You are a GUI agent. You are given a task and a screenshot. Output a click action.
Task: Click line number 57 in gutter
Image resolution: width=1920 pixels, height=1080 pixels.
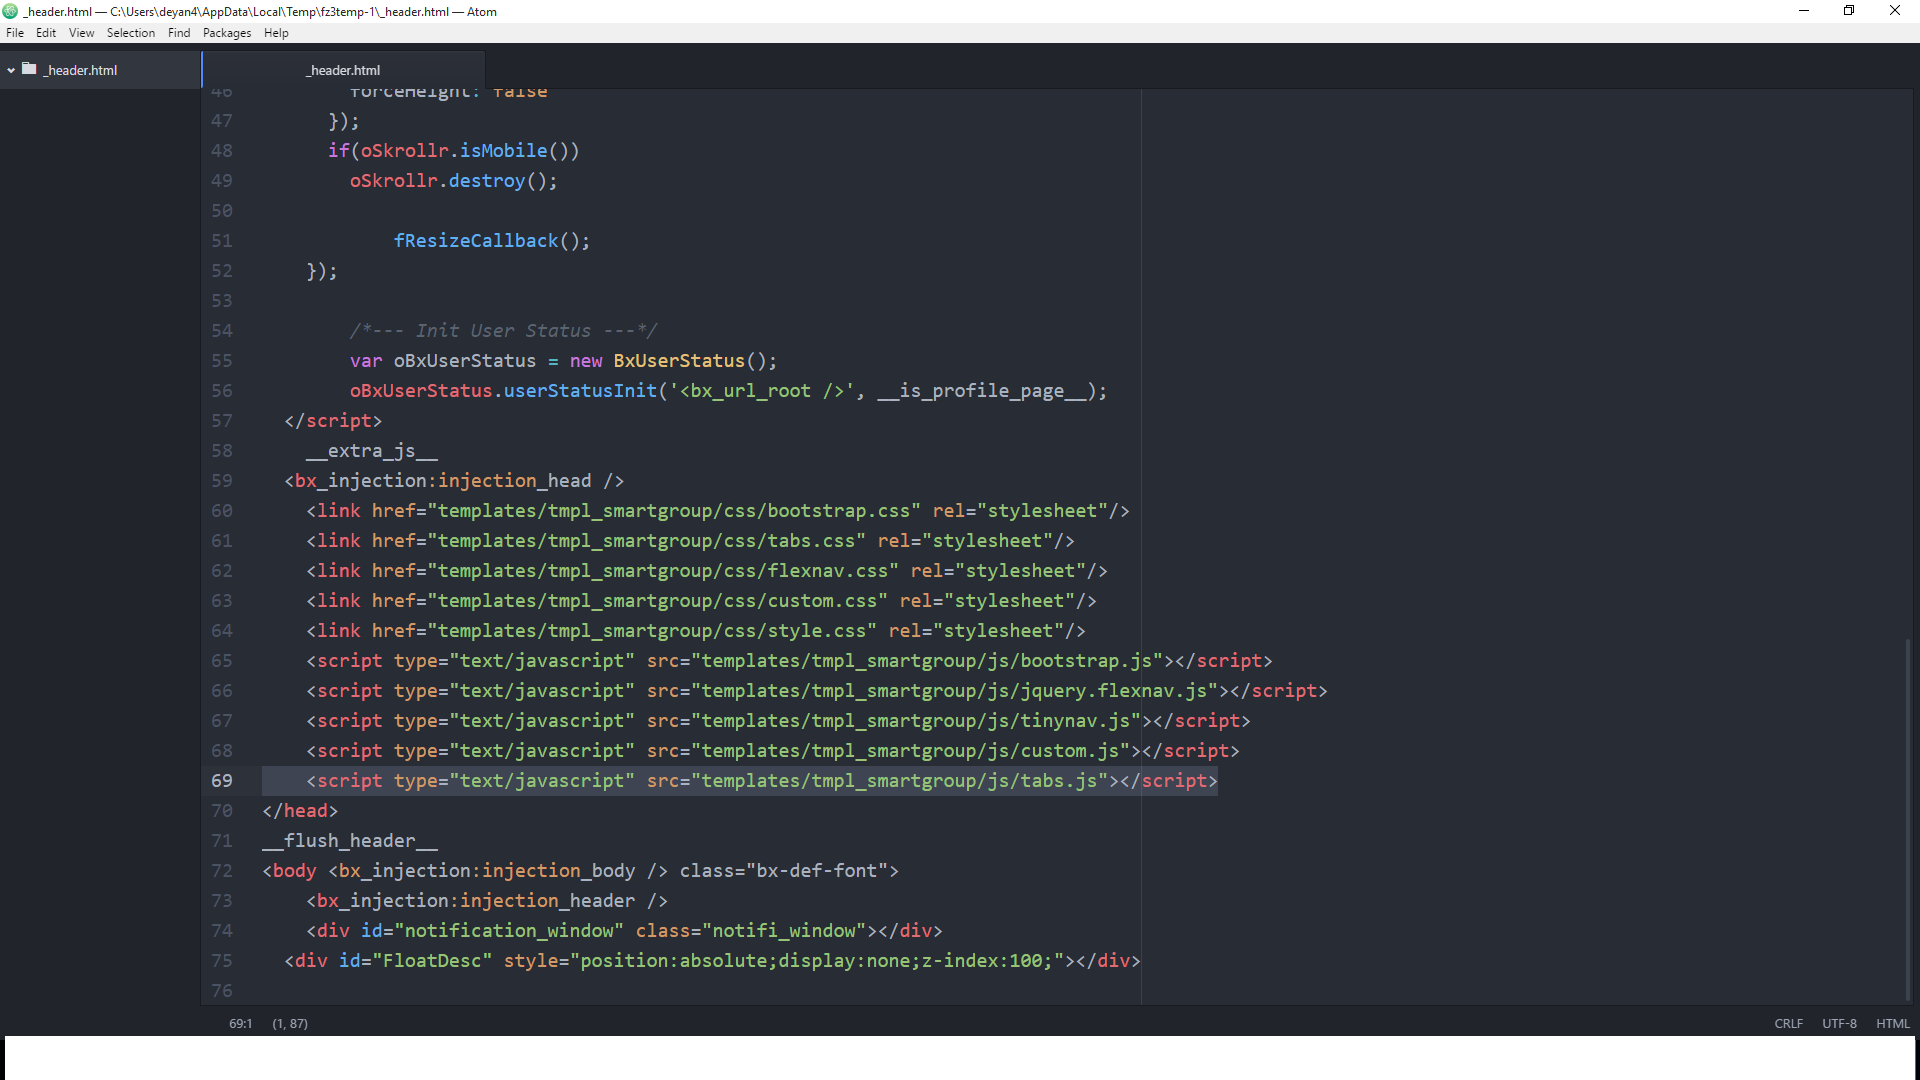tap(222, 421)
